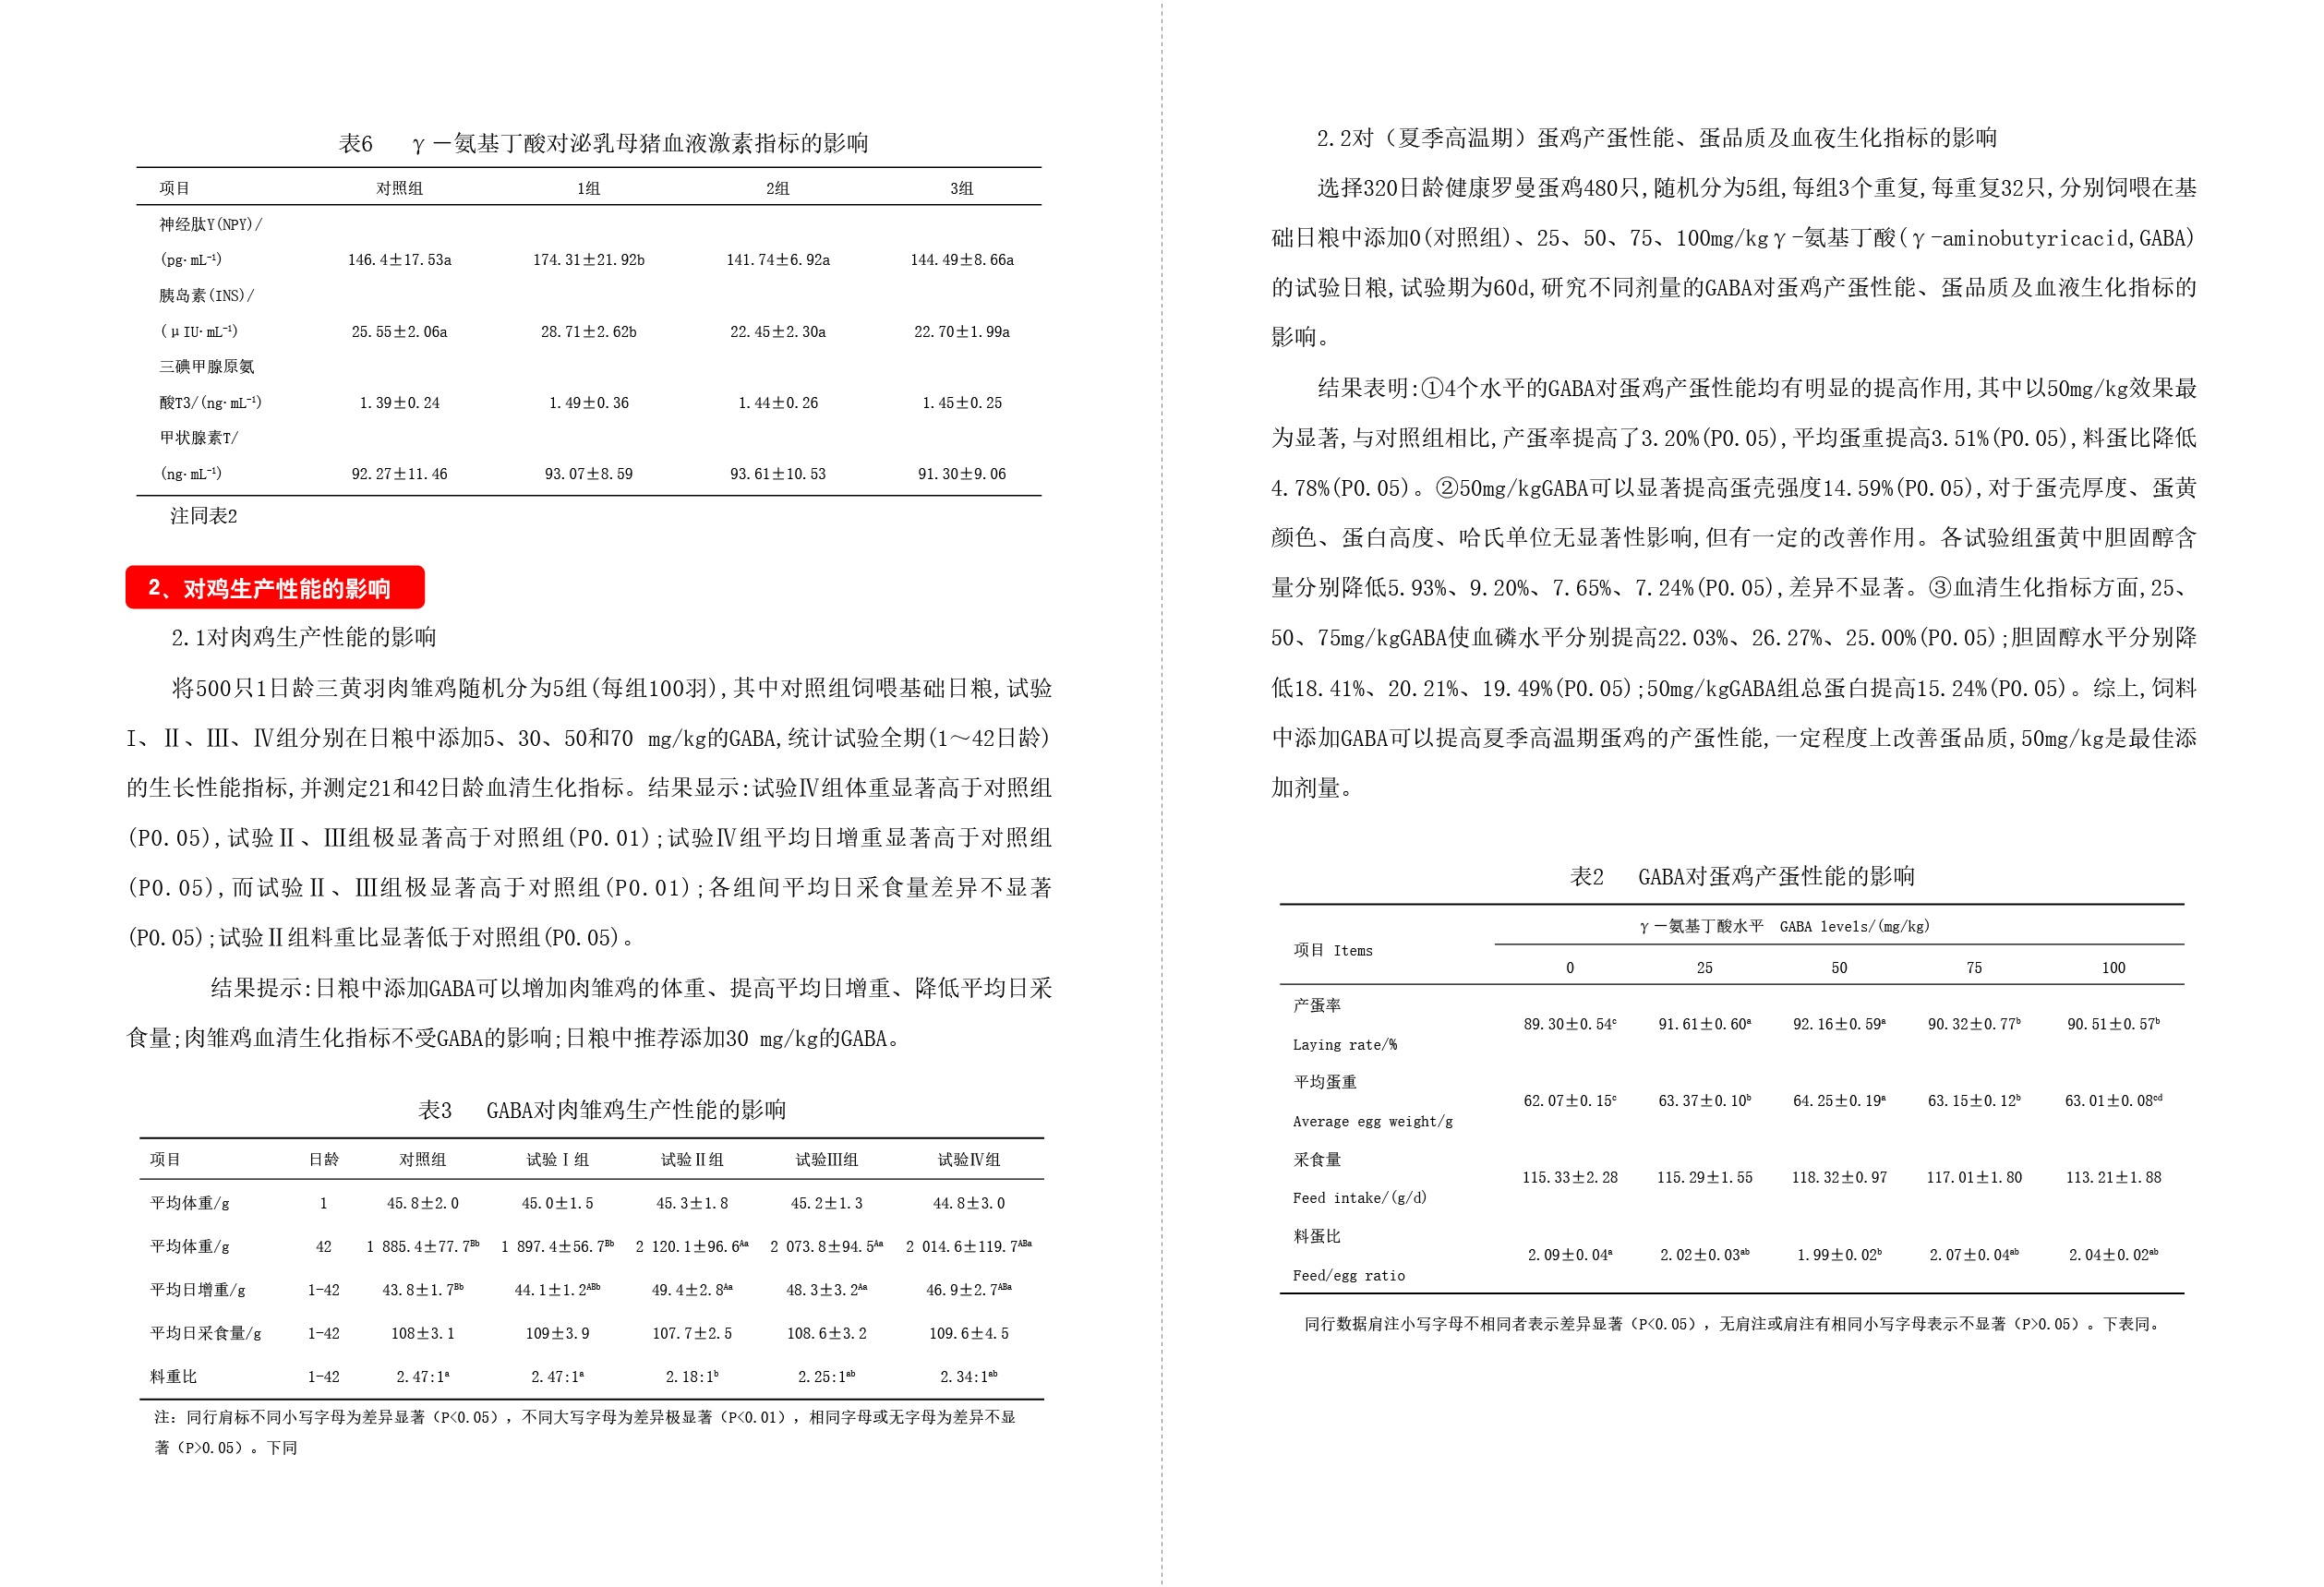
Task: Click the subheading '2.1对肉鸡生产性能的影响'
Action: pos(303,637)
